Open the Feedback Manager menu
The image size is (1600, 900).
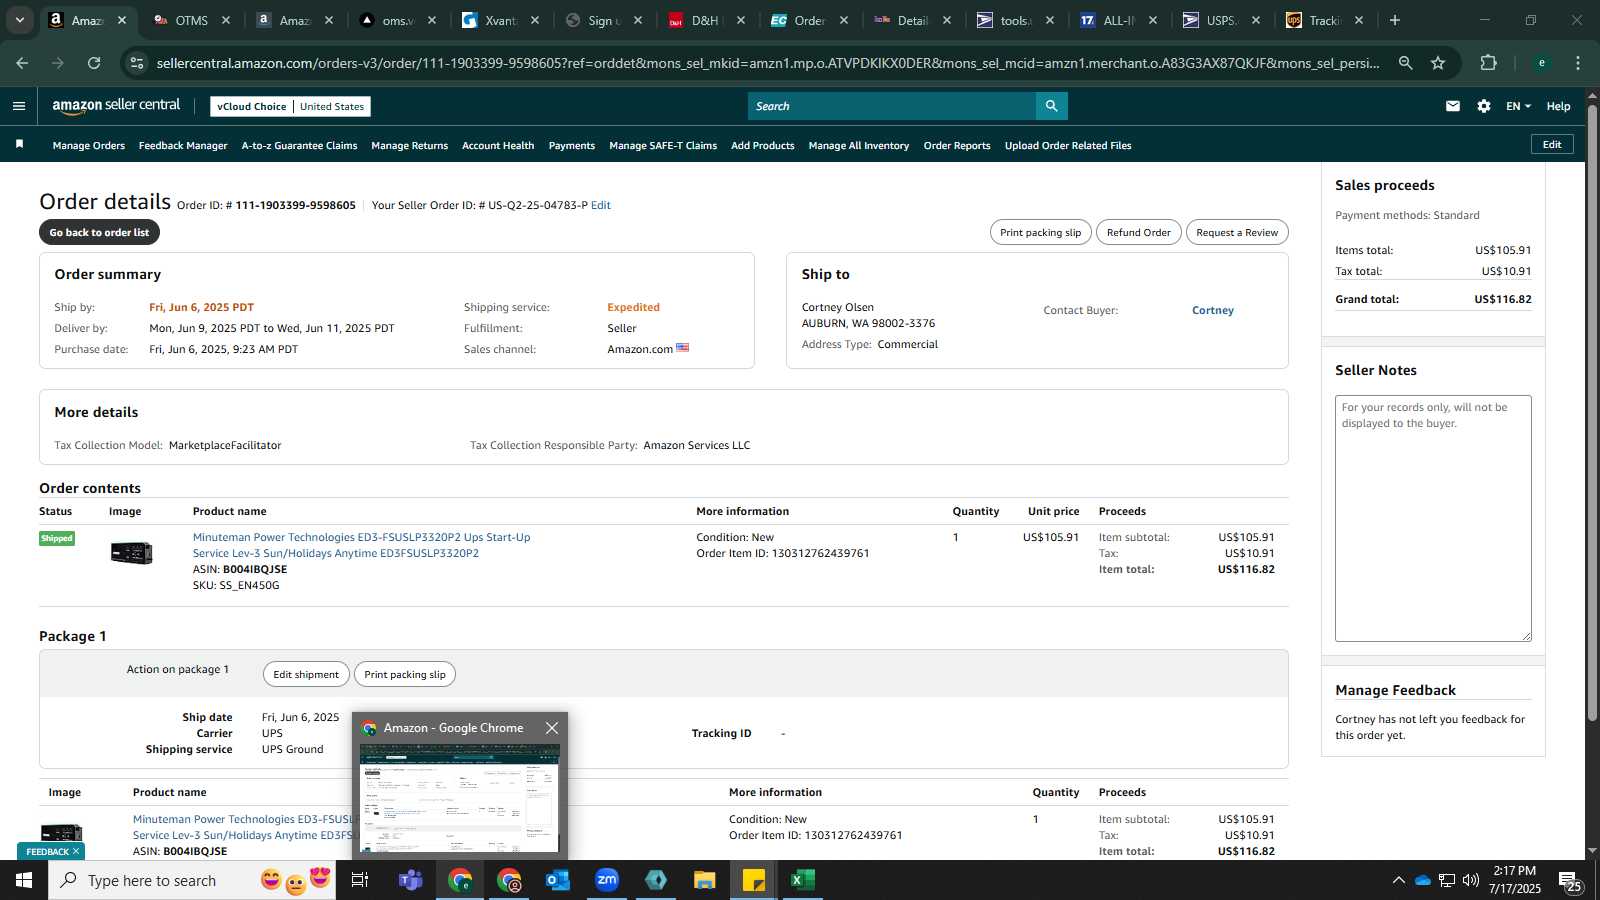183,146
